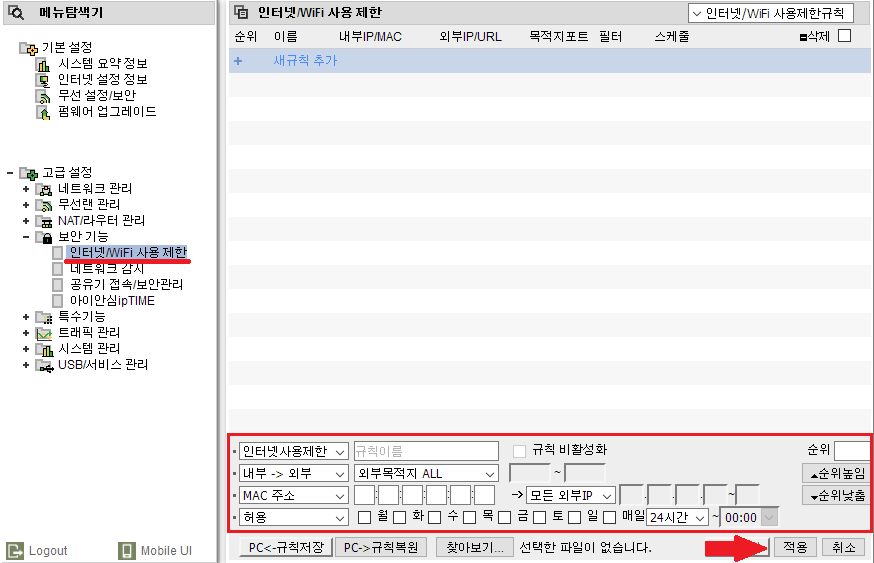Click the 네트워크 관리 icon
This screenshot has height=563, width=874.
tap(44, 190)
